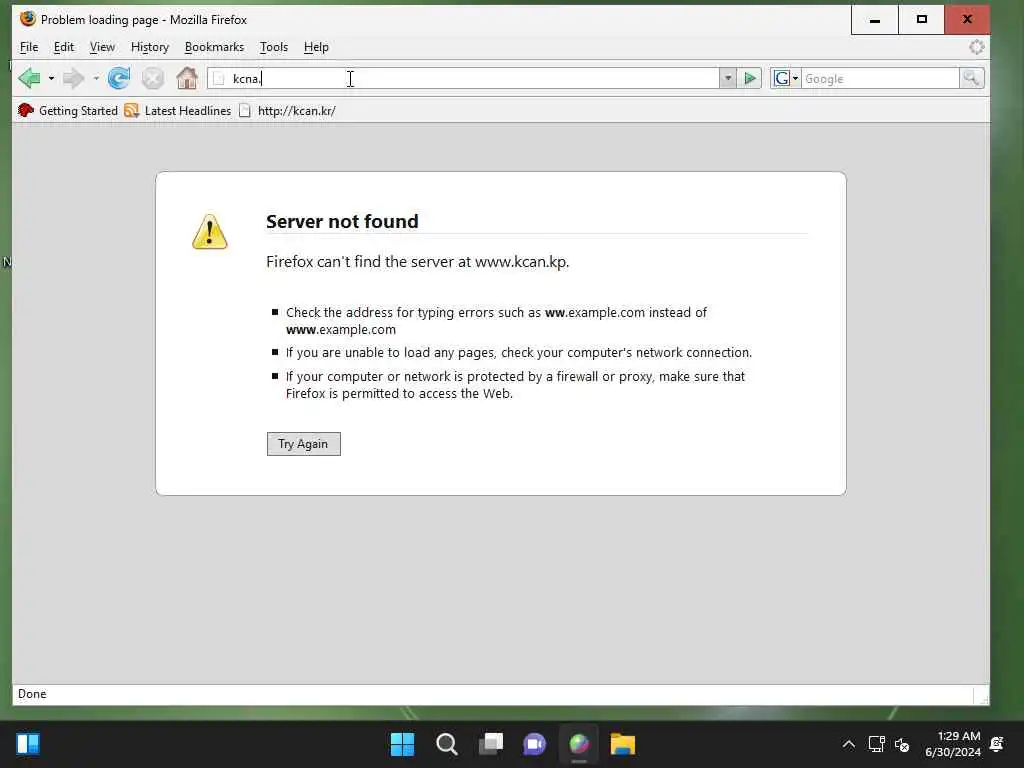The image size is (1024, 768).
Task: Open taskbar Search
Action: 447,744
